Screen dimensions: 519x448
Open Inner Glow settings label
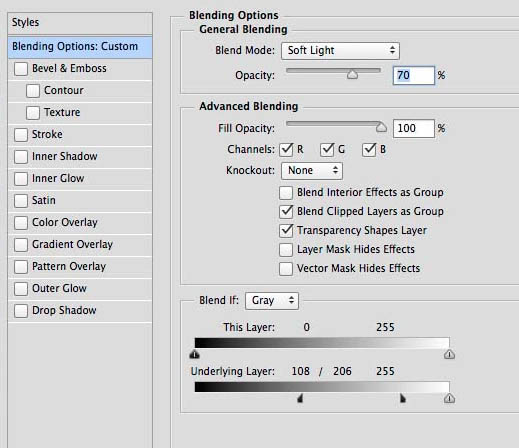pyautogui.click(x=58, y=178)
